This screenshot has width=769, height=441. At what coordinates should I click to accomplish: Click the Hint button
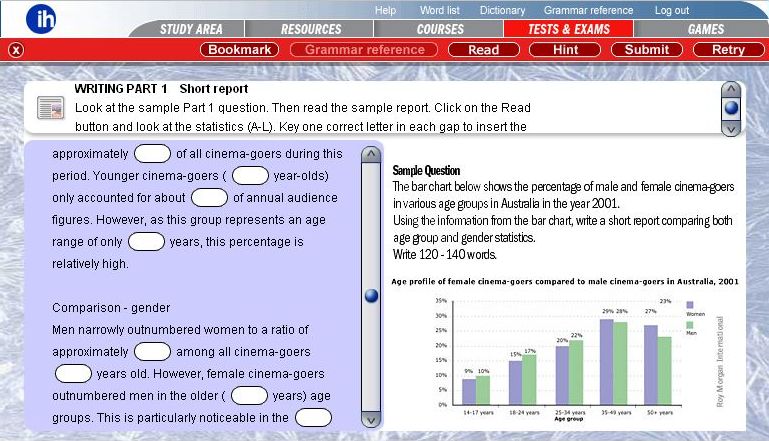click(565, 50)
